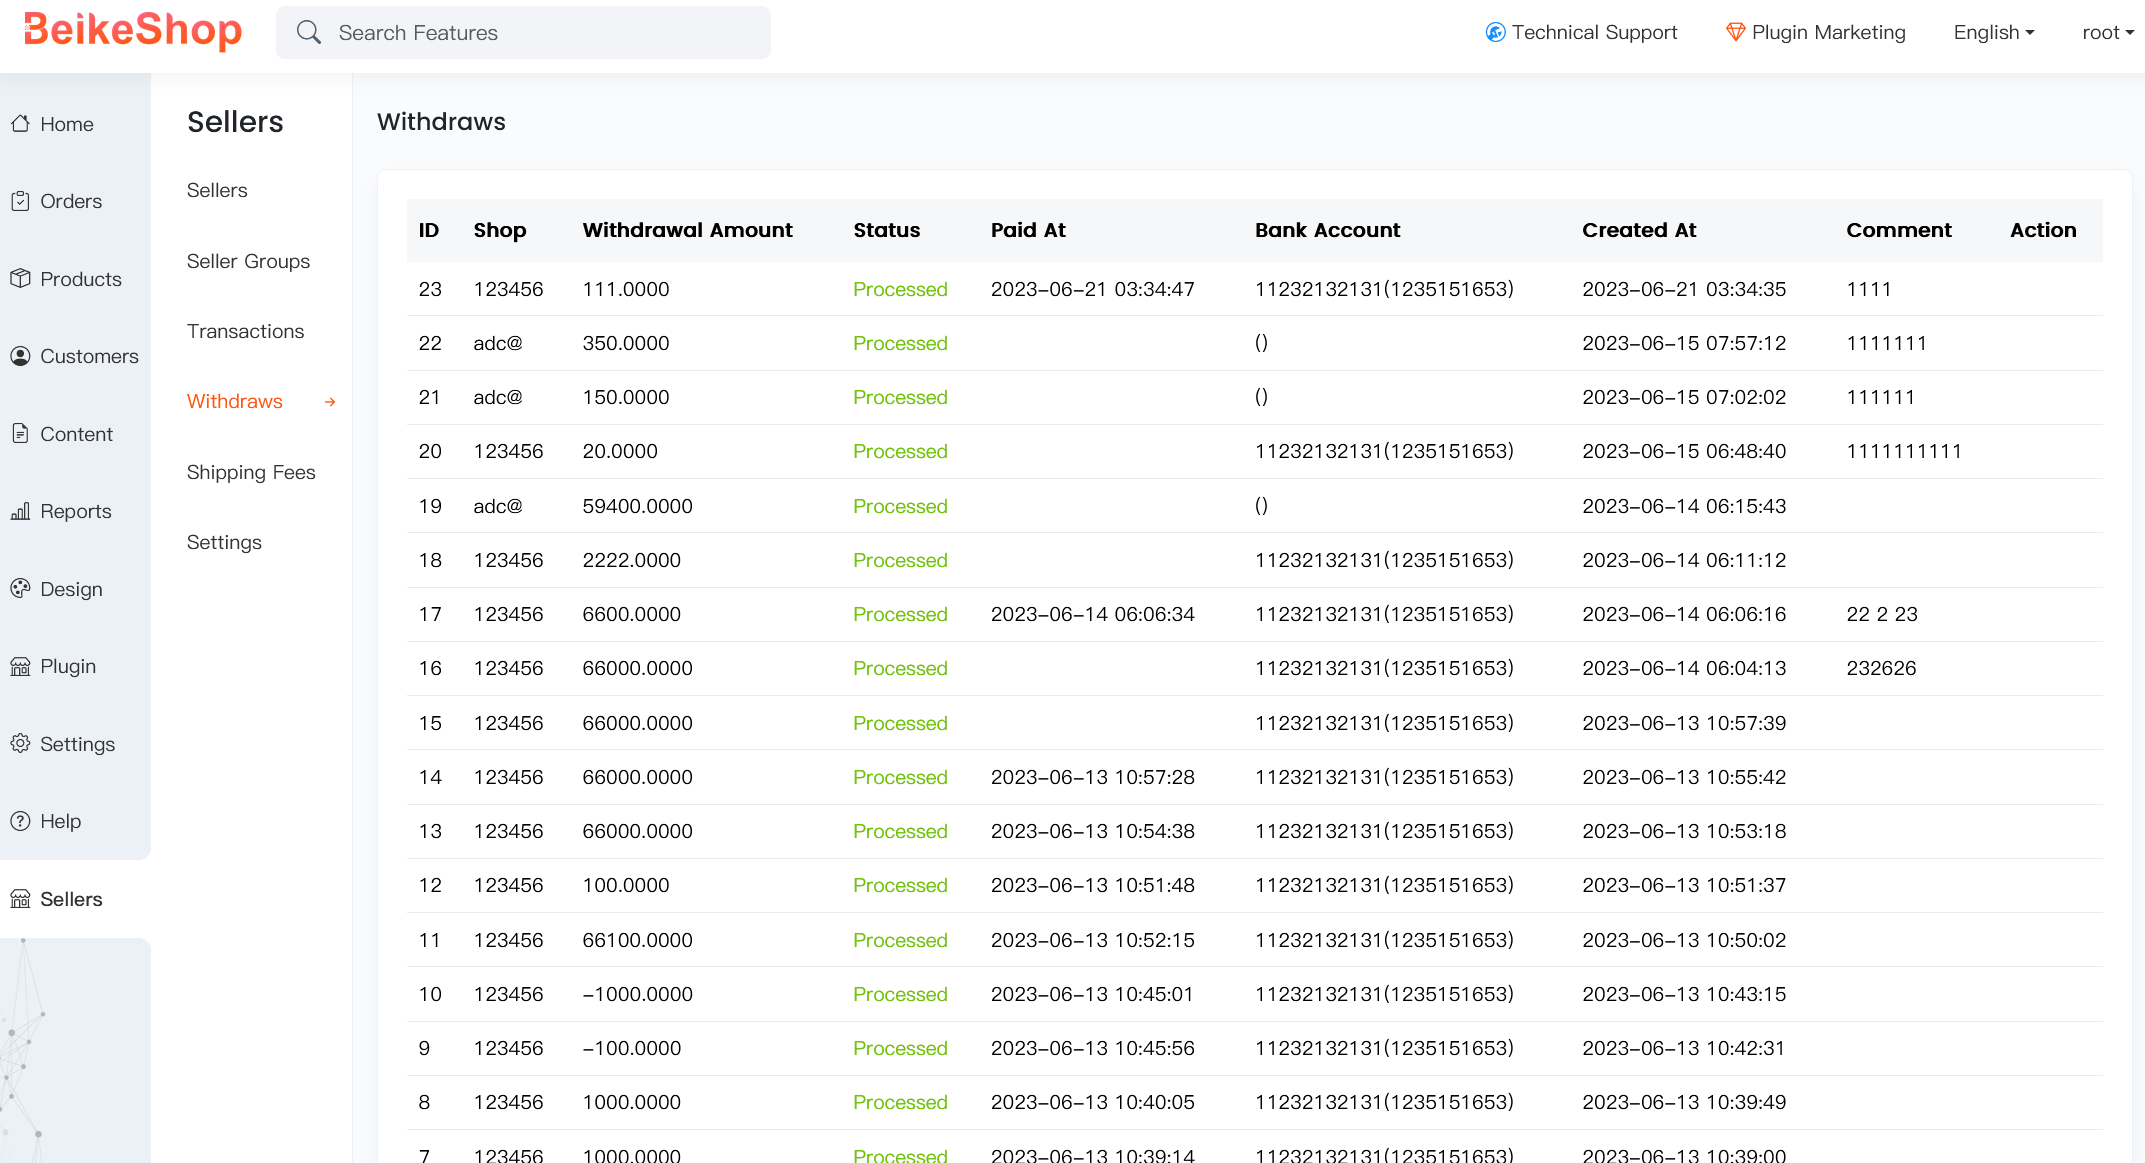Click comment 1111111111 in row 20
The height and width of the screenshot is (1163, 2145).
coord(1904,451)
